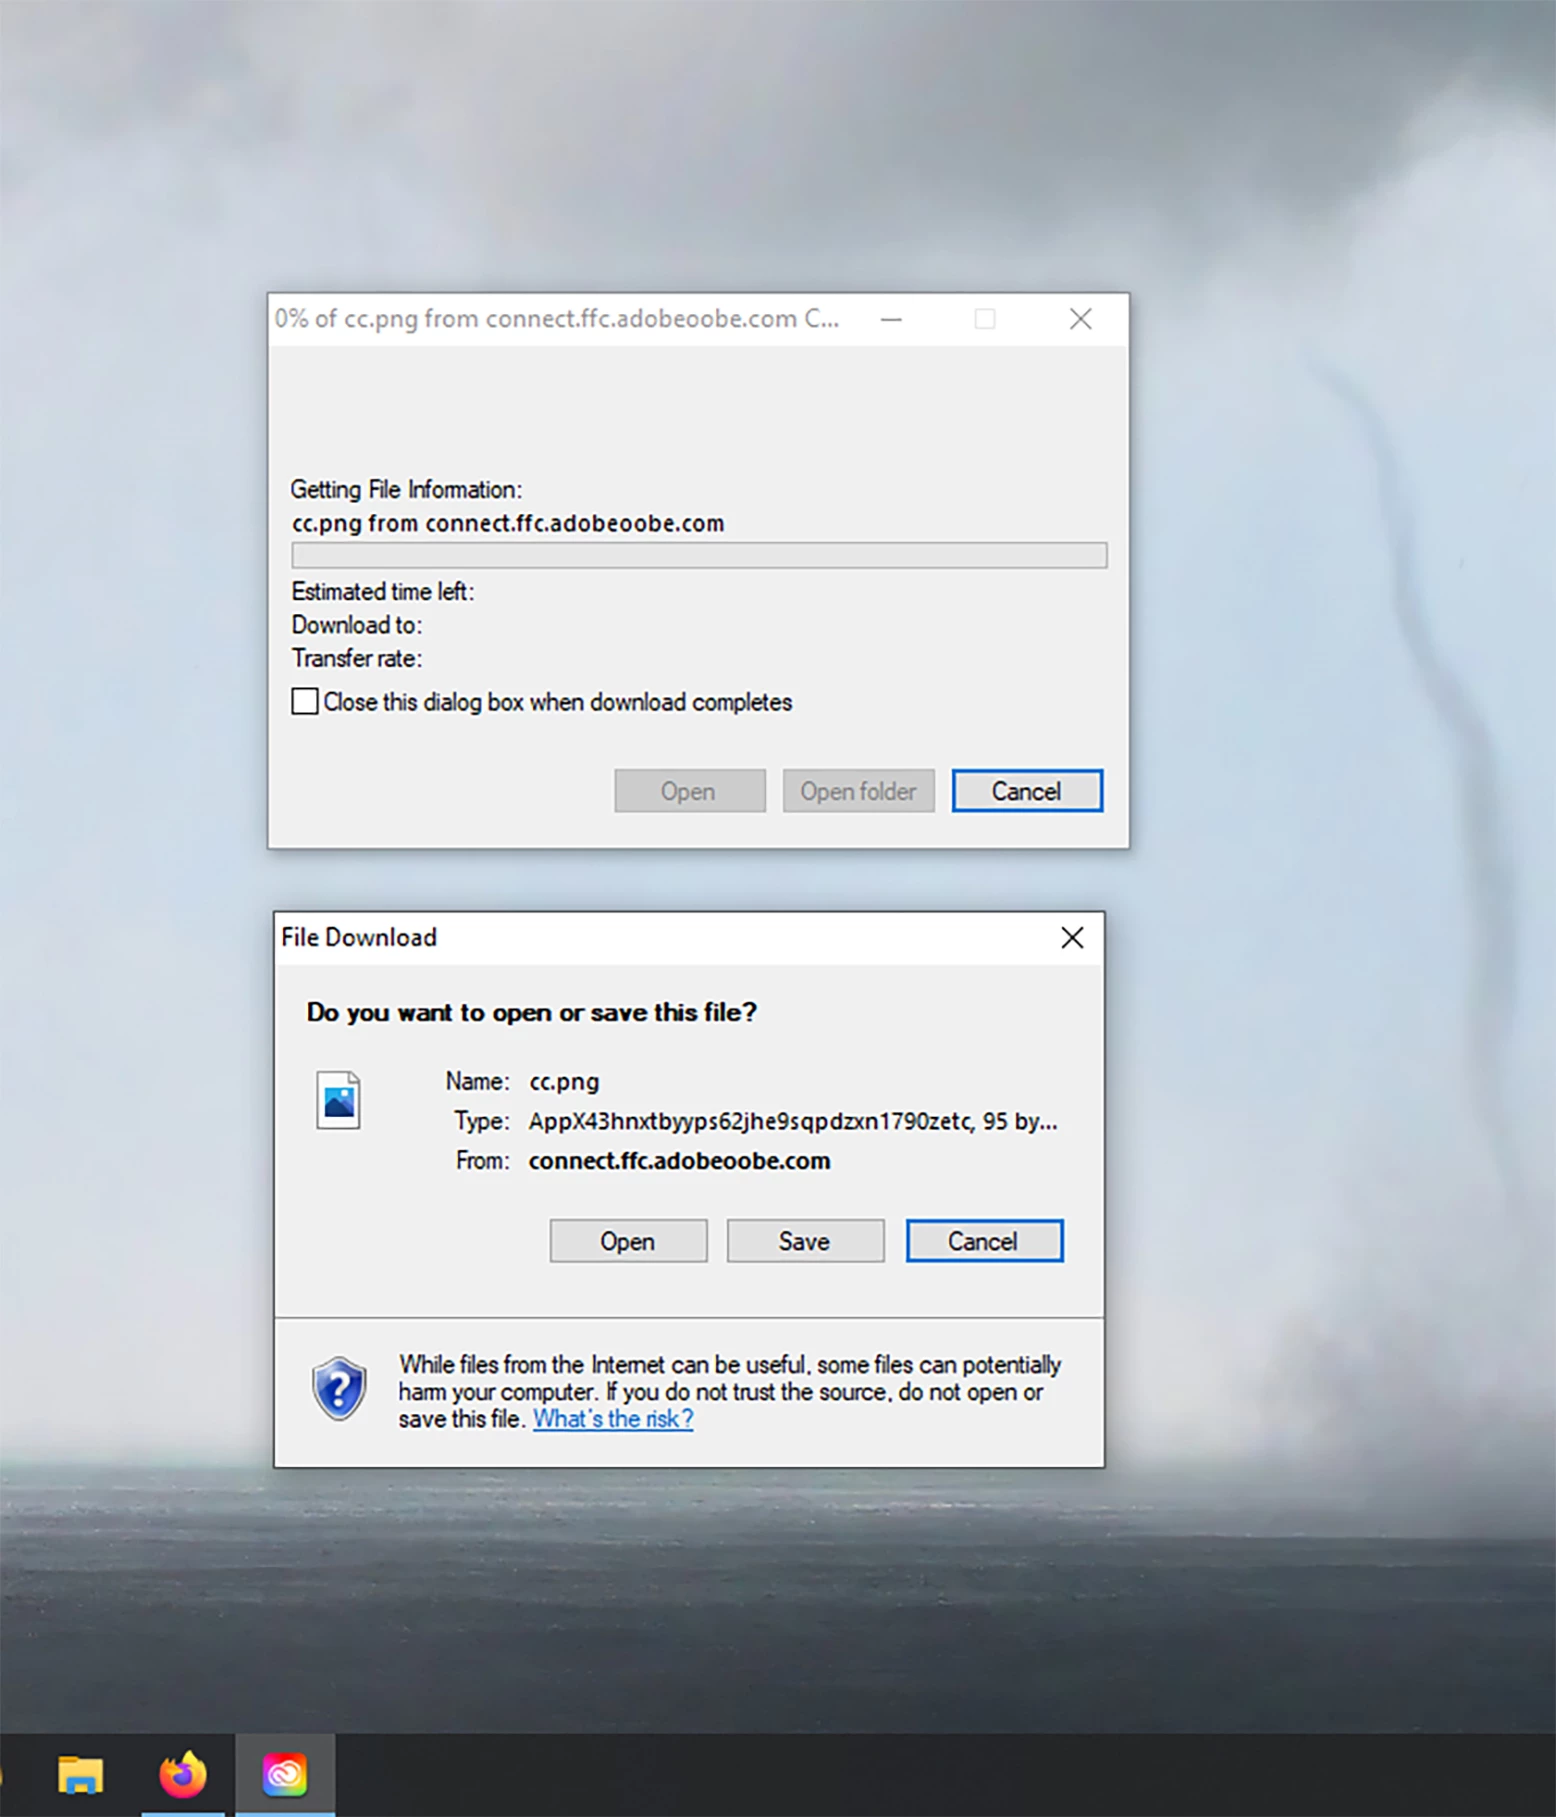Click the Transfer rate label

[357, 658]
